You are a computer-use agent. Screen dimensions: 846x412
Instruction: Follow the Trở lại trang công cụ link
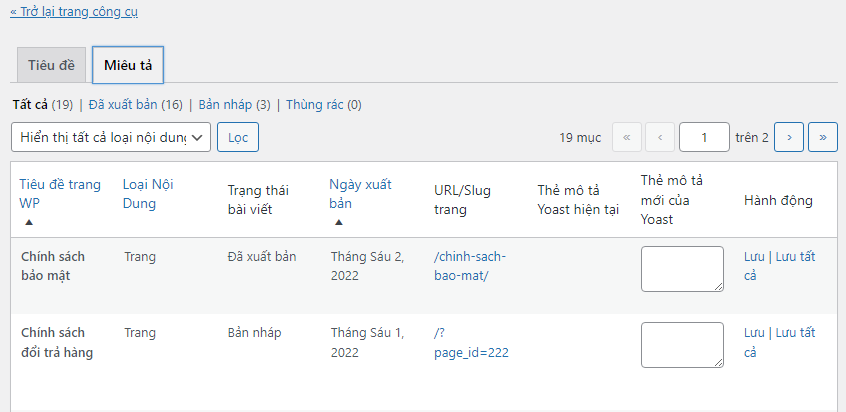(x=74, y=12)
